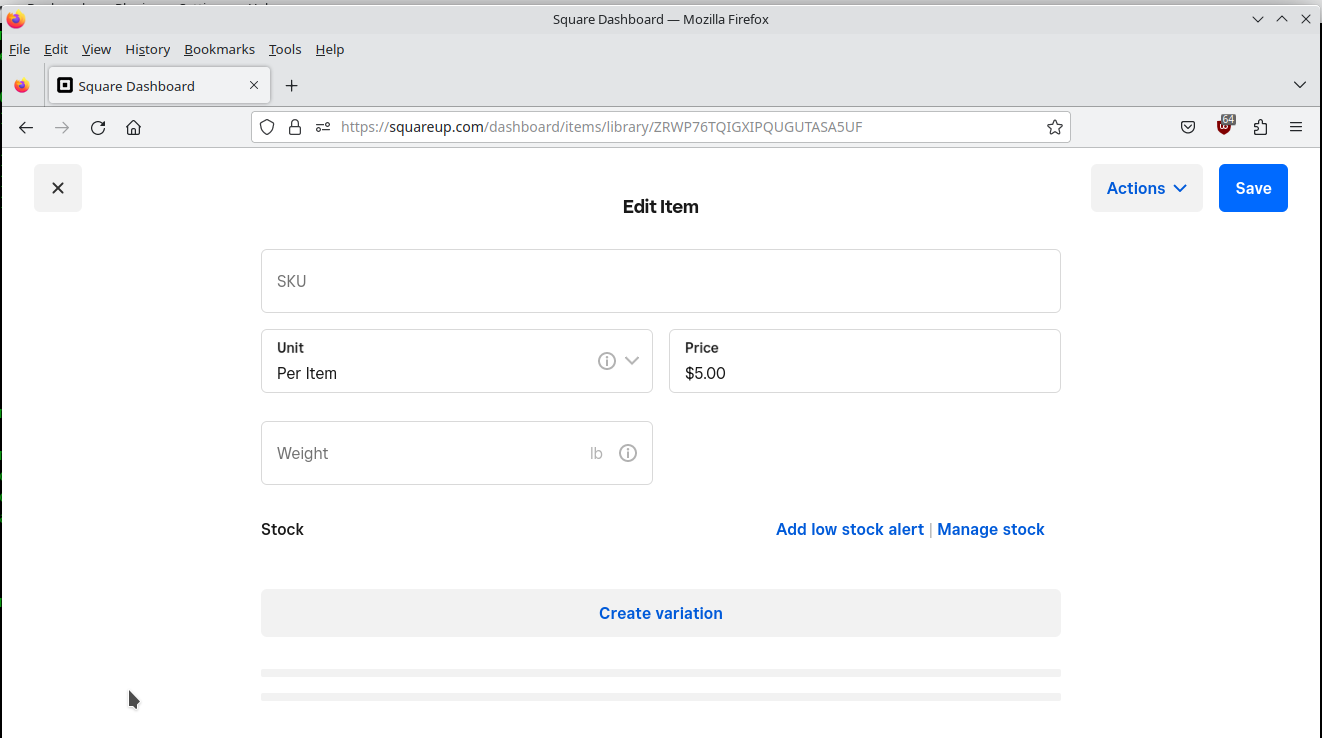Navigate back using the browser arrow
1322x738 pixels.
point(25,127)
